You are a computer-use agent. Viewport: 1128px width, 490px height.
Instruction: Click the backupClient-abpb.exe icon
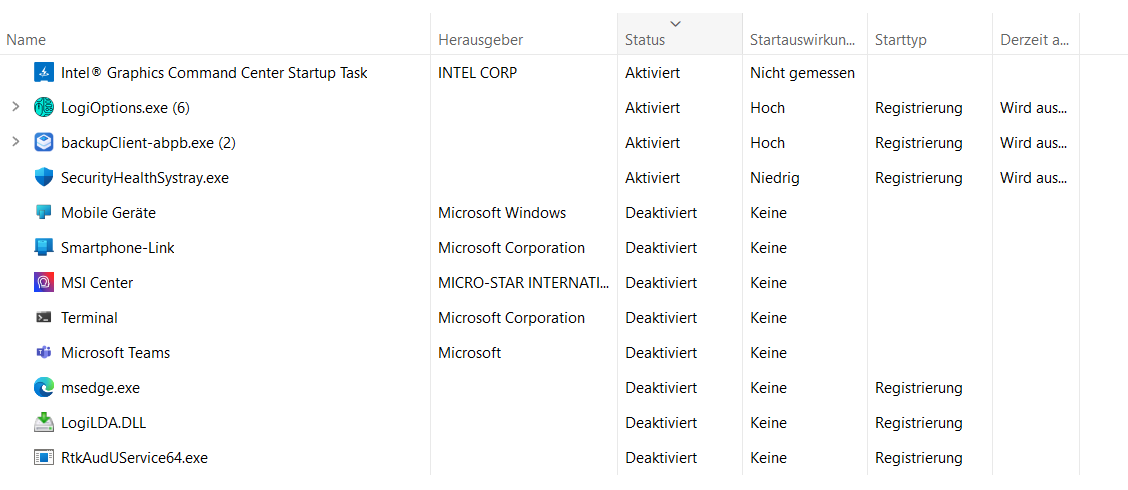(44, 143)
